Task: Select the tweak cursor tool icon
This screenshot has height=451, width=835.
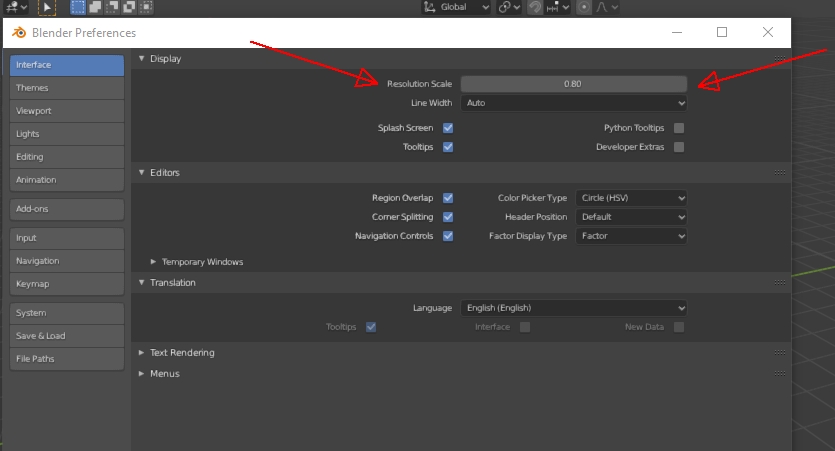Action: coord(47,7)
